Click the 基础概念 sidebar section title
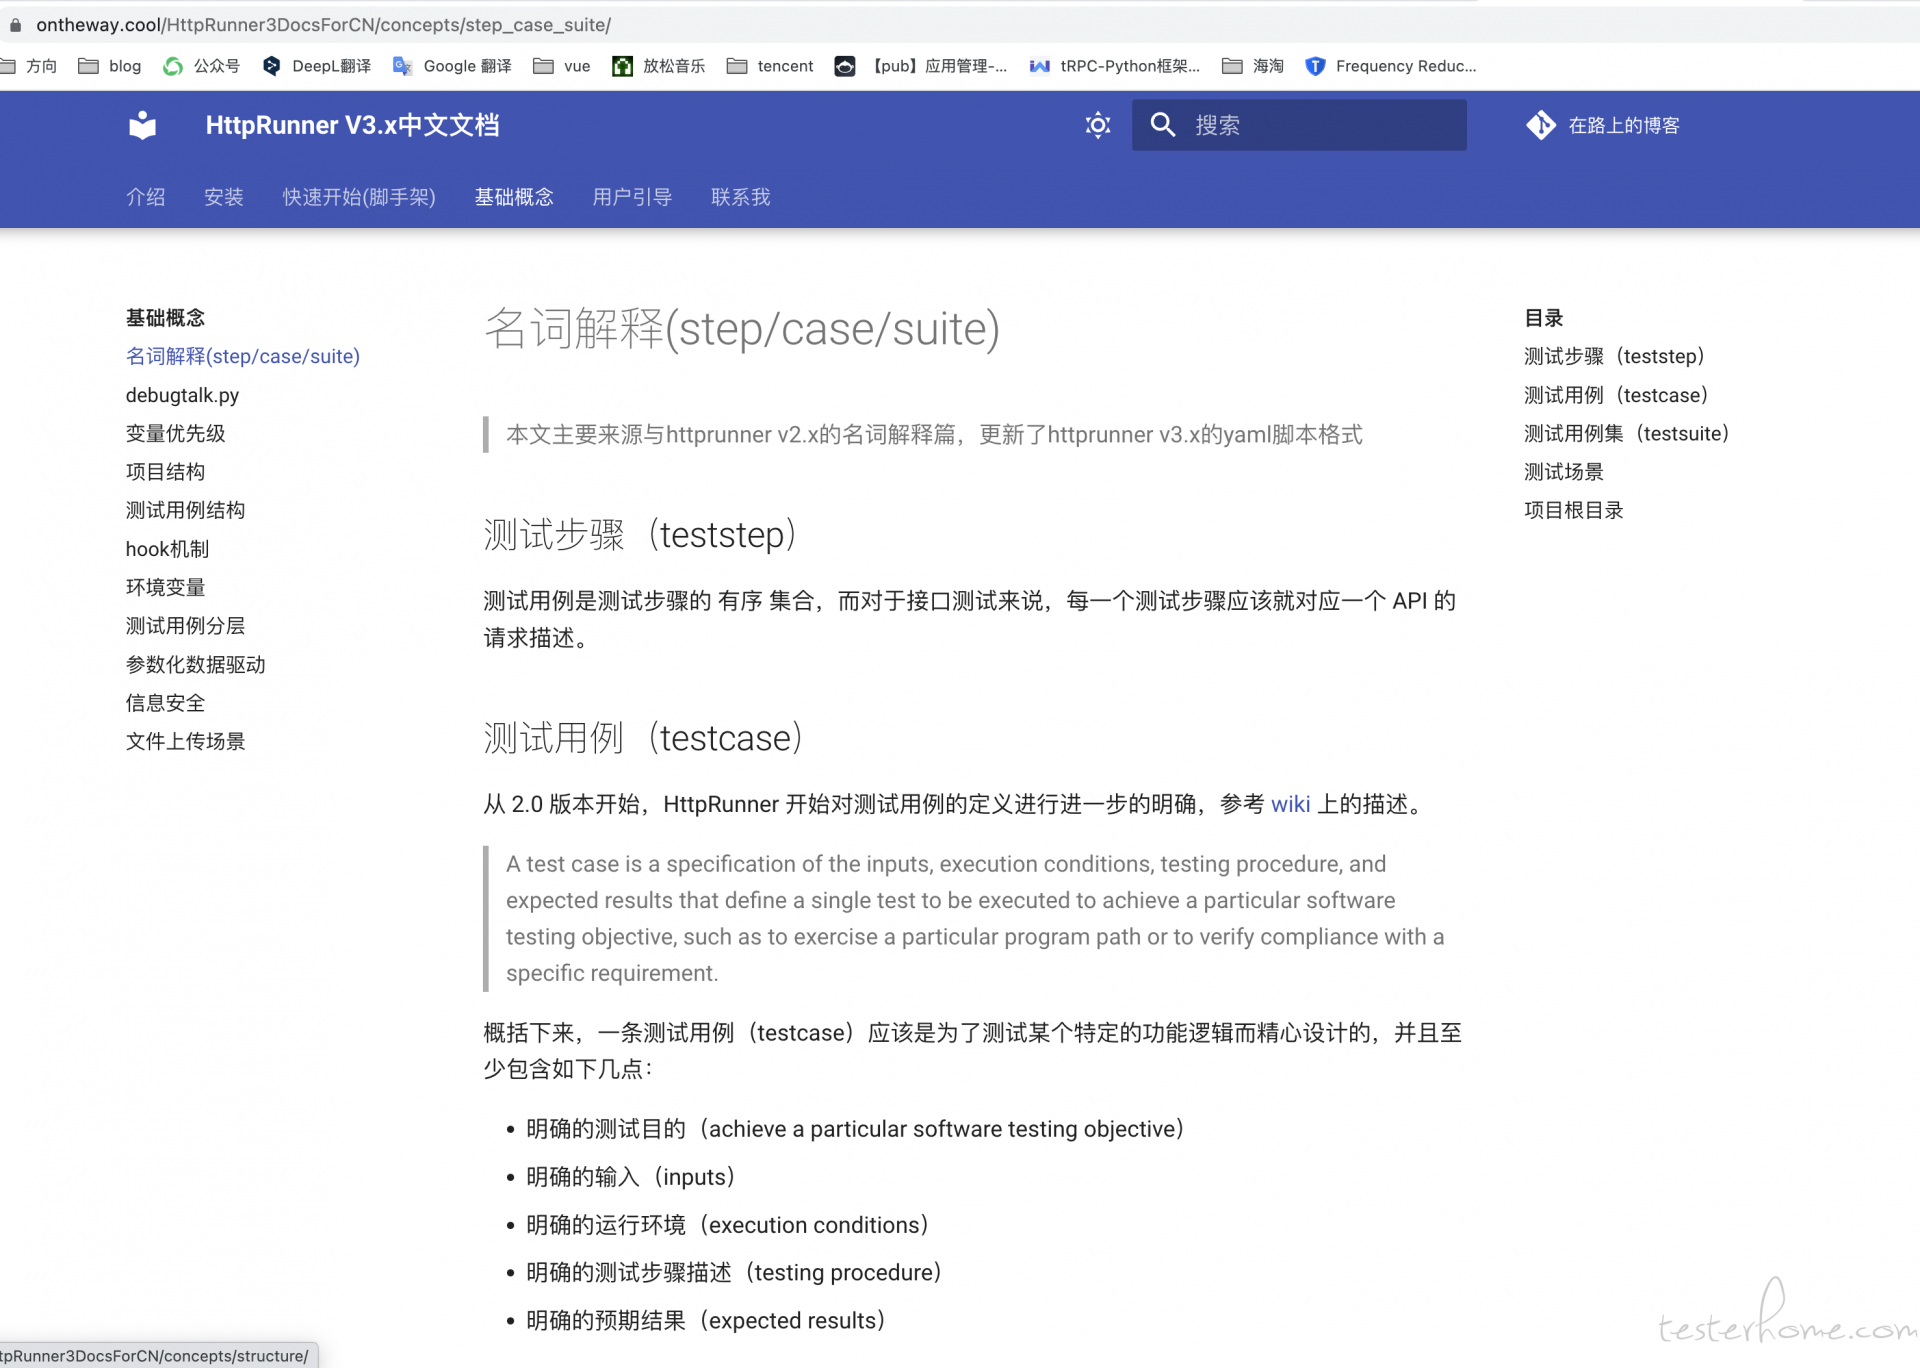The height and width of the screenshot is (1368, 1920). pos(166,318)
